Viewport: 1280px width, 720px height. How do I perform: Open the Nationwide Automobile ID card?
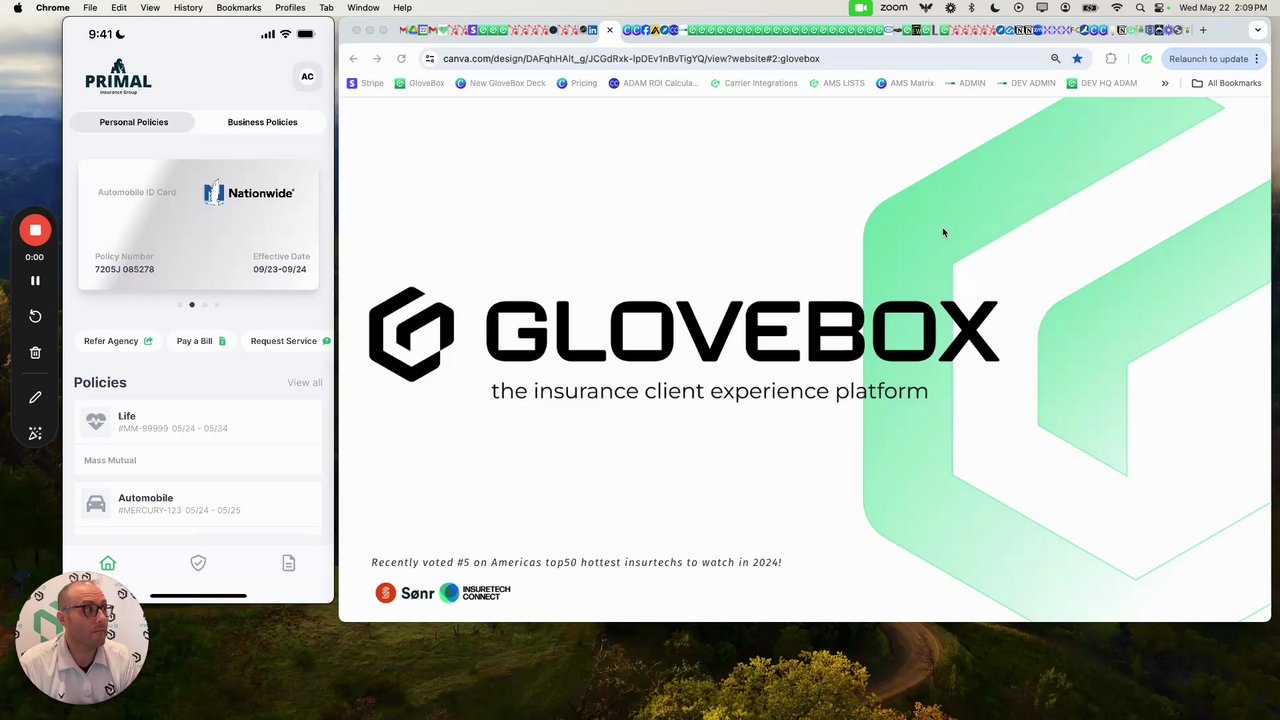199,225
